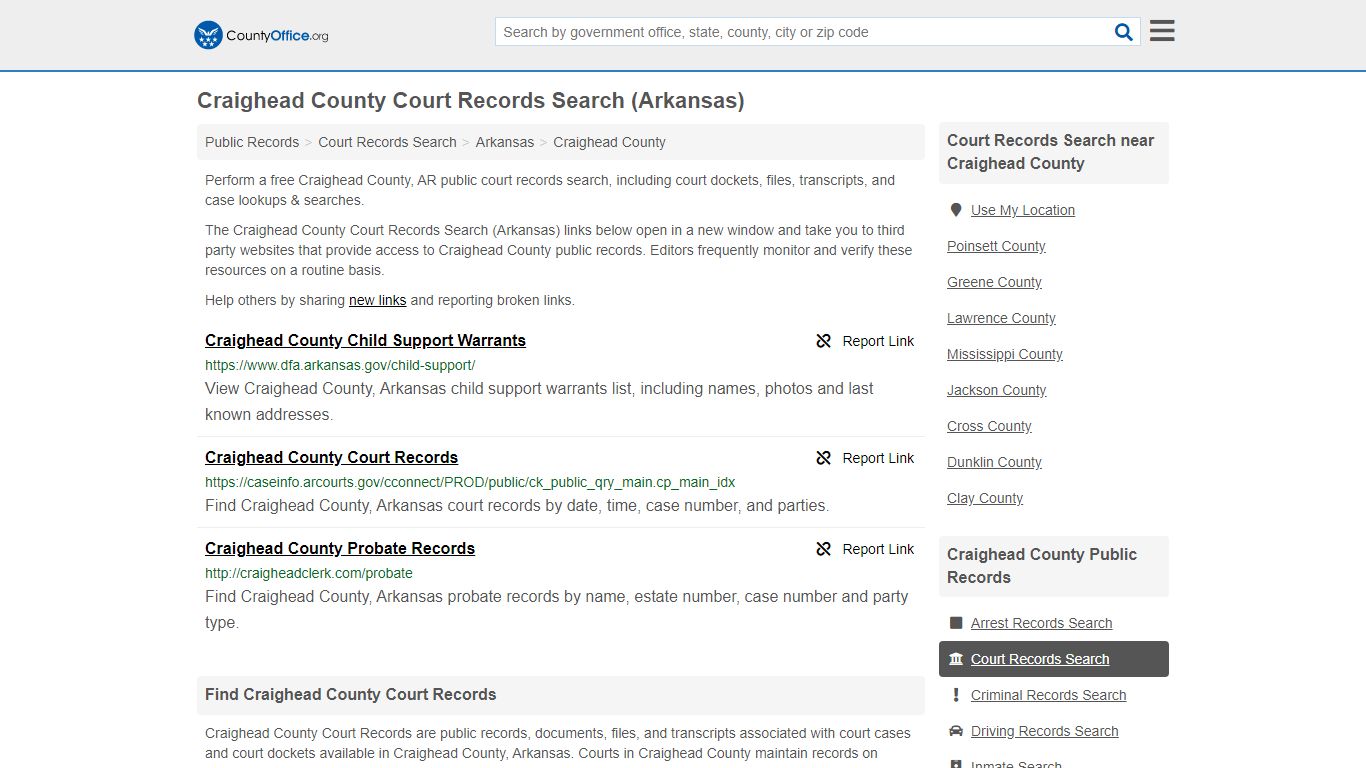The height and width of the screenshot is (768, 1366).
Task: Select Use My Location
Action: (1023, 210)
